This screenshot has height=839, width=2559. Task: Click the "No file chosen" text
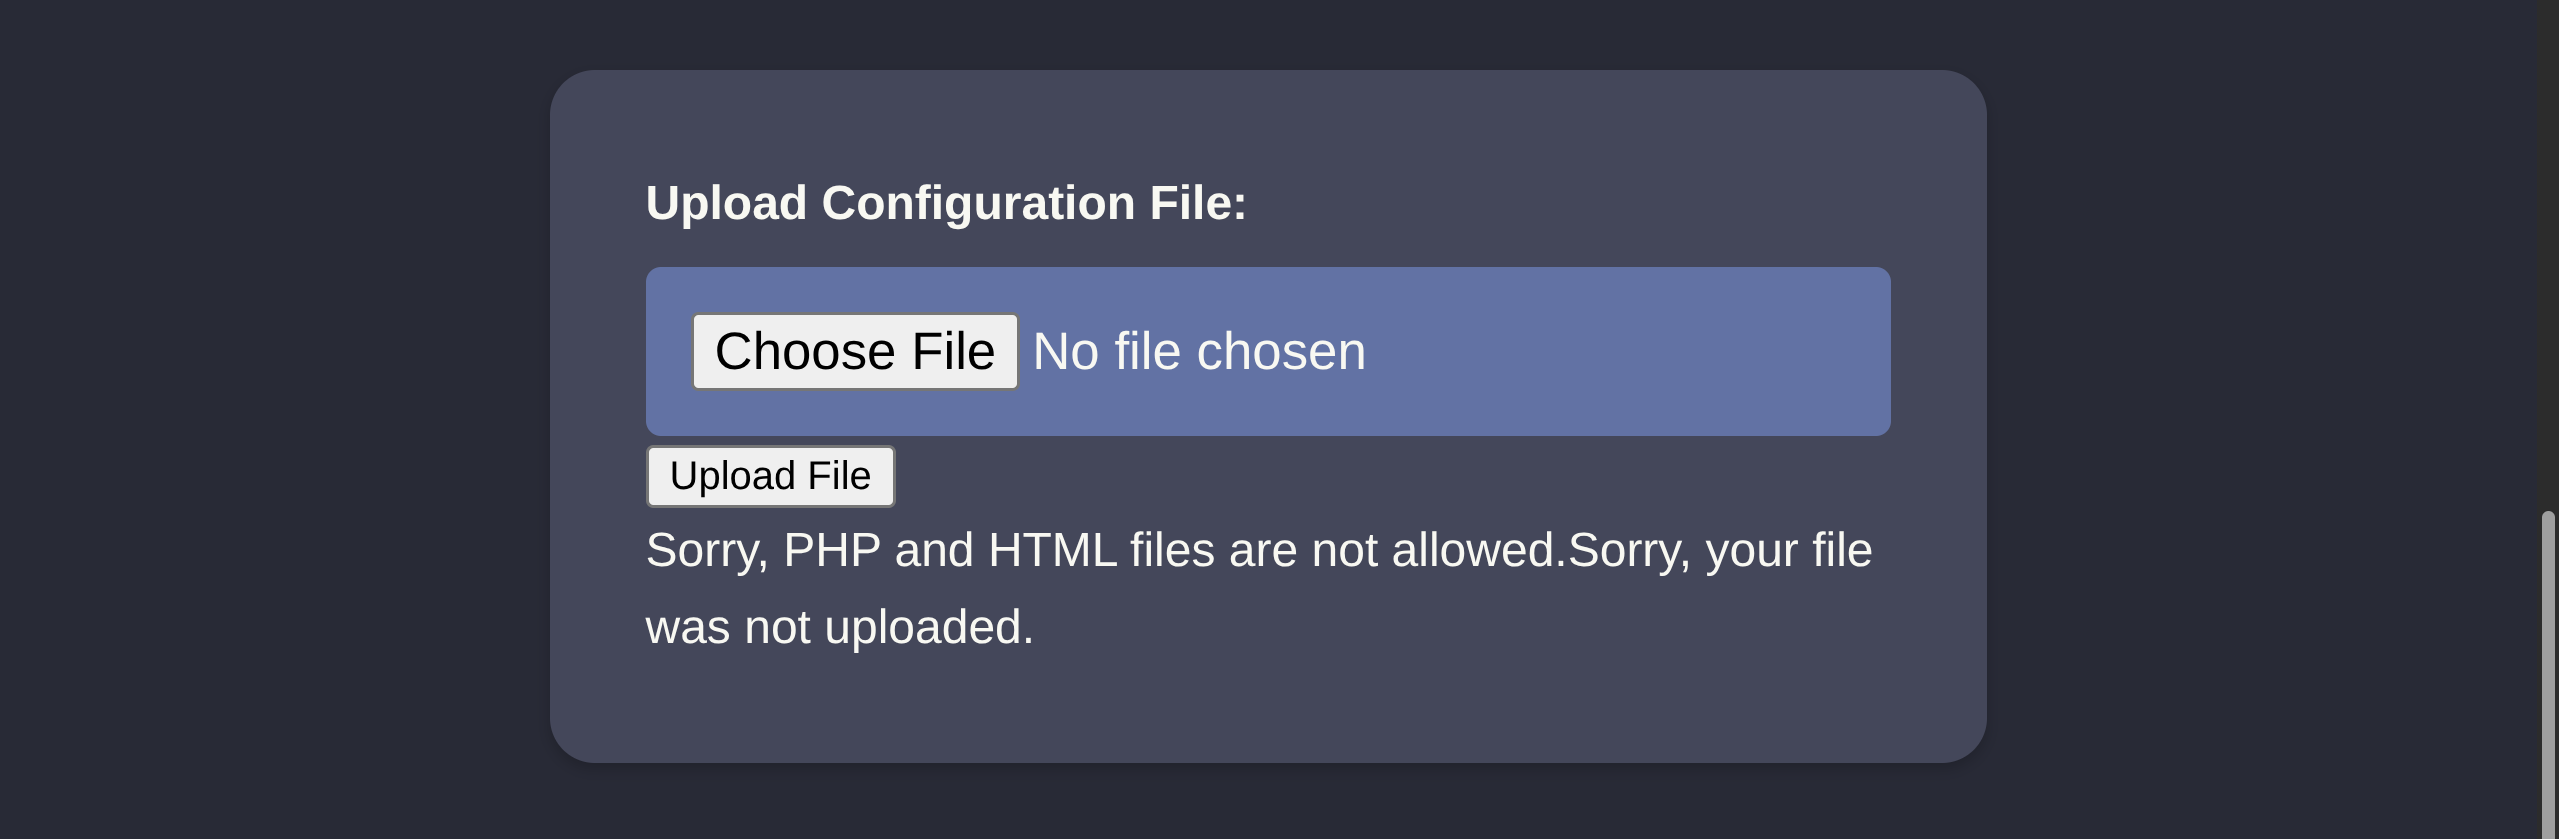pos(1198,352)
